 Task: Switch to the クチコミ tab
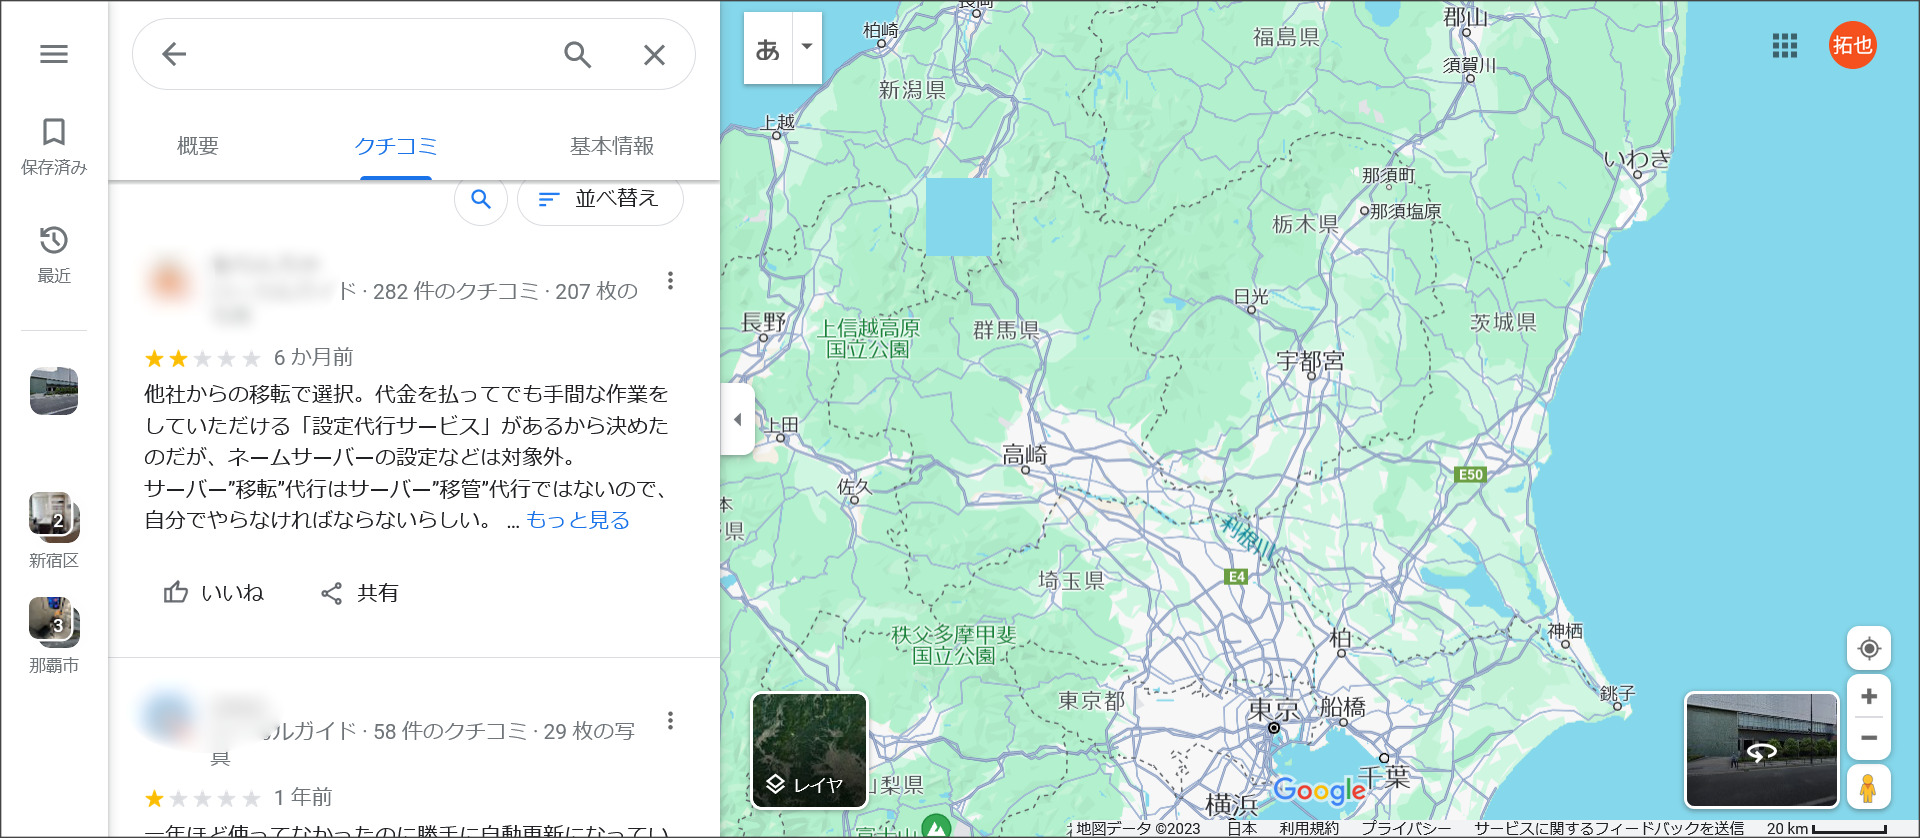tap(396, 146)
